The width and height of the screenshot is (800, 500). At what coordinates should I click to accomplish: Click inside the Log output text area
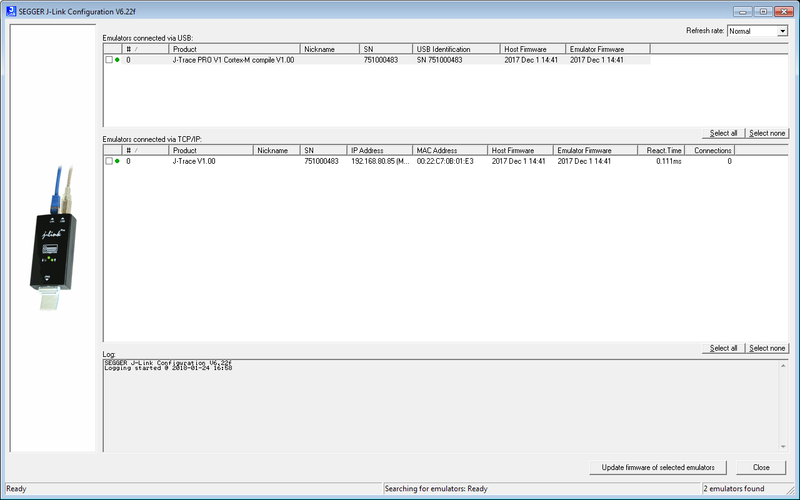pyautogui.click(x=441, y=406)
